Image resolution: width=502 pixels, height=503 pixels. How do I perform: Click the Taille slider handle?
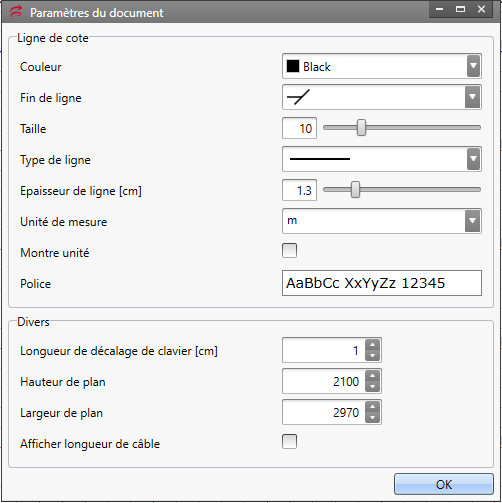tap(361, 128)
